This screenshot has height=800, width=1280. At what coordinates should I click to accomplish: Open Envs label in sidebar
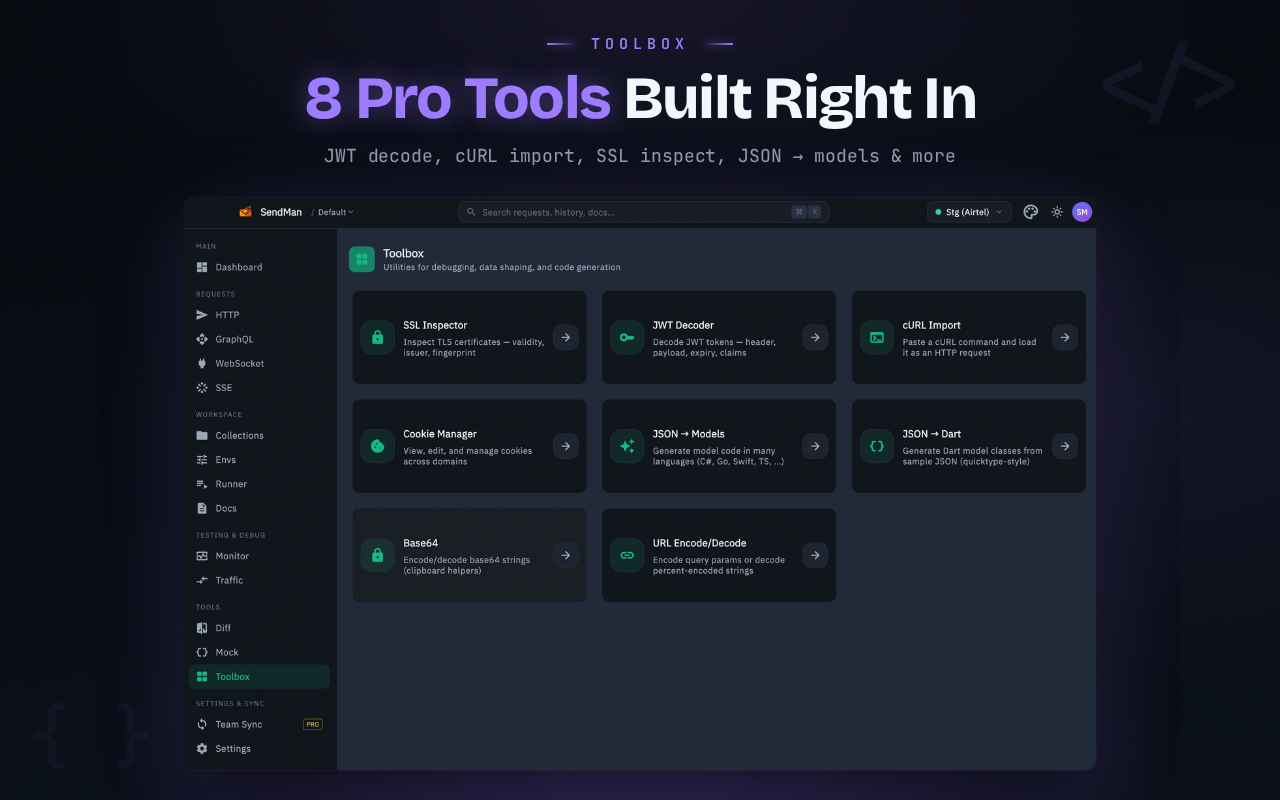(x=226, y=460)
